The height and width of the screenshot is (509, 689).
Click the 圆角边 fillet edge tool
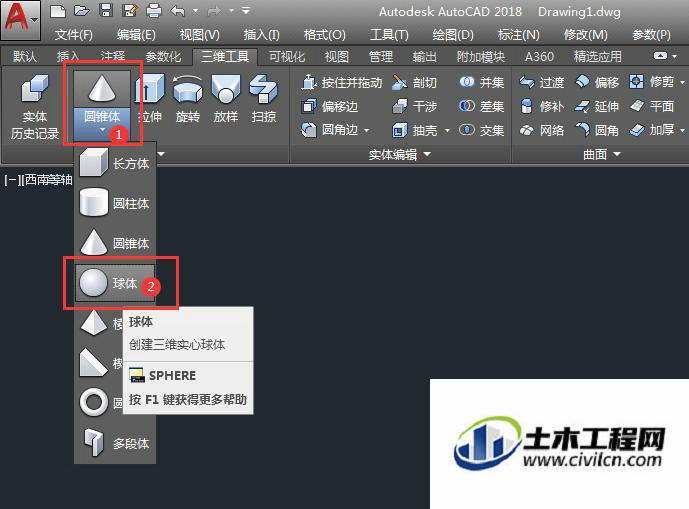coord(330,130)
